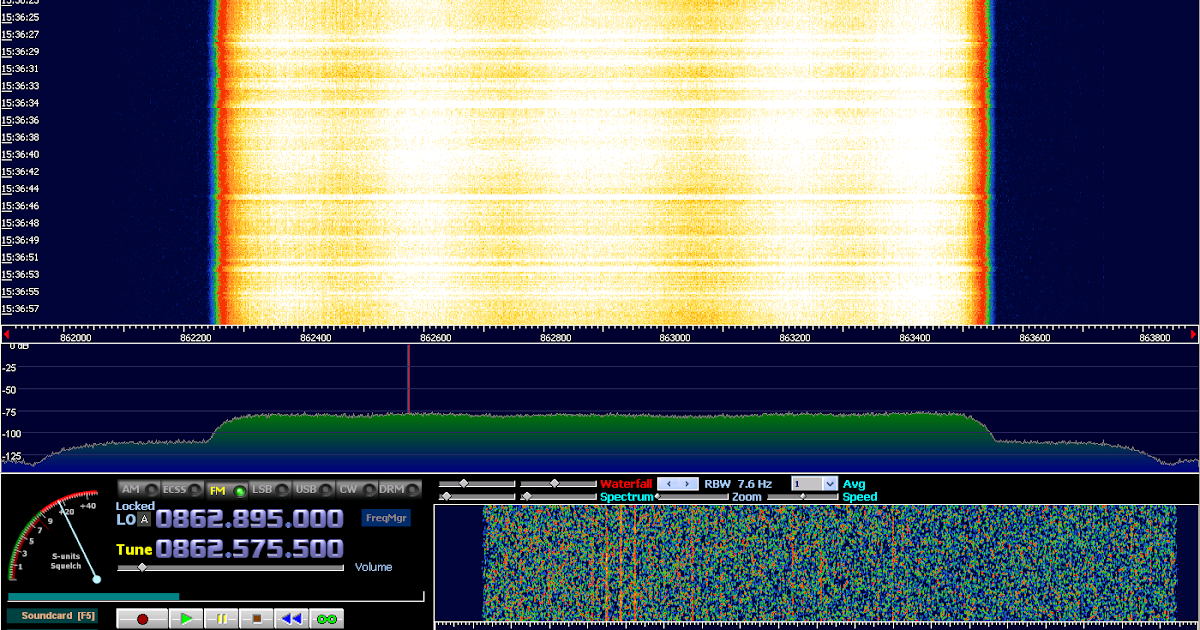Click the left zoom arrow near RBW
The image size is (1200, 630).
668,483
